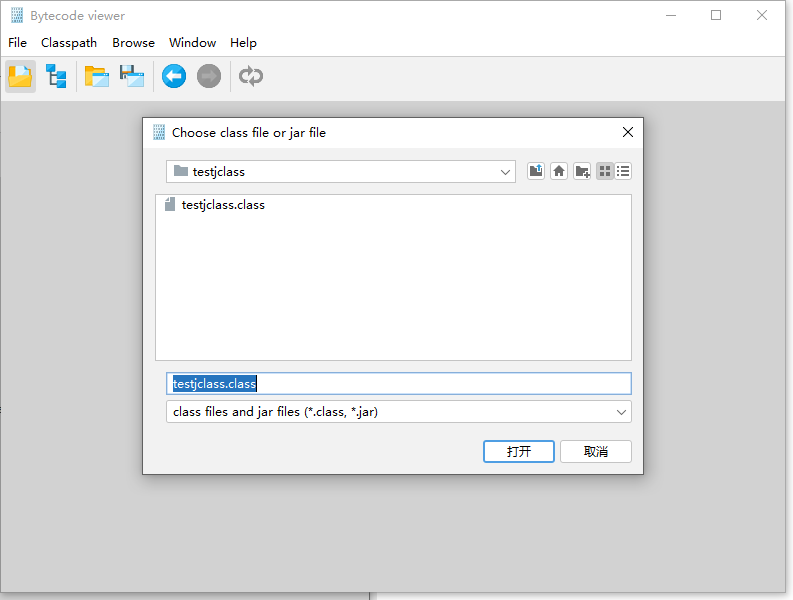793x600 pixels.
Task: Click the 打开 (Open) button
Action: (519, 451)
